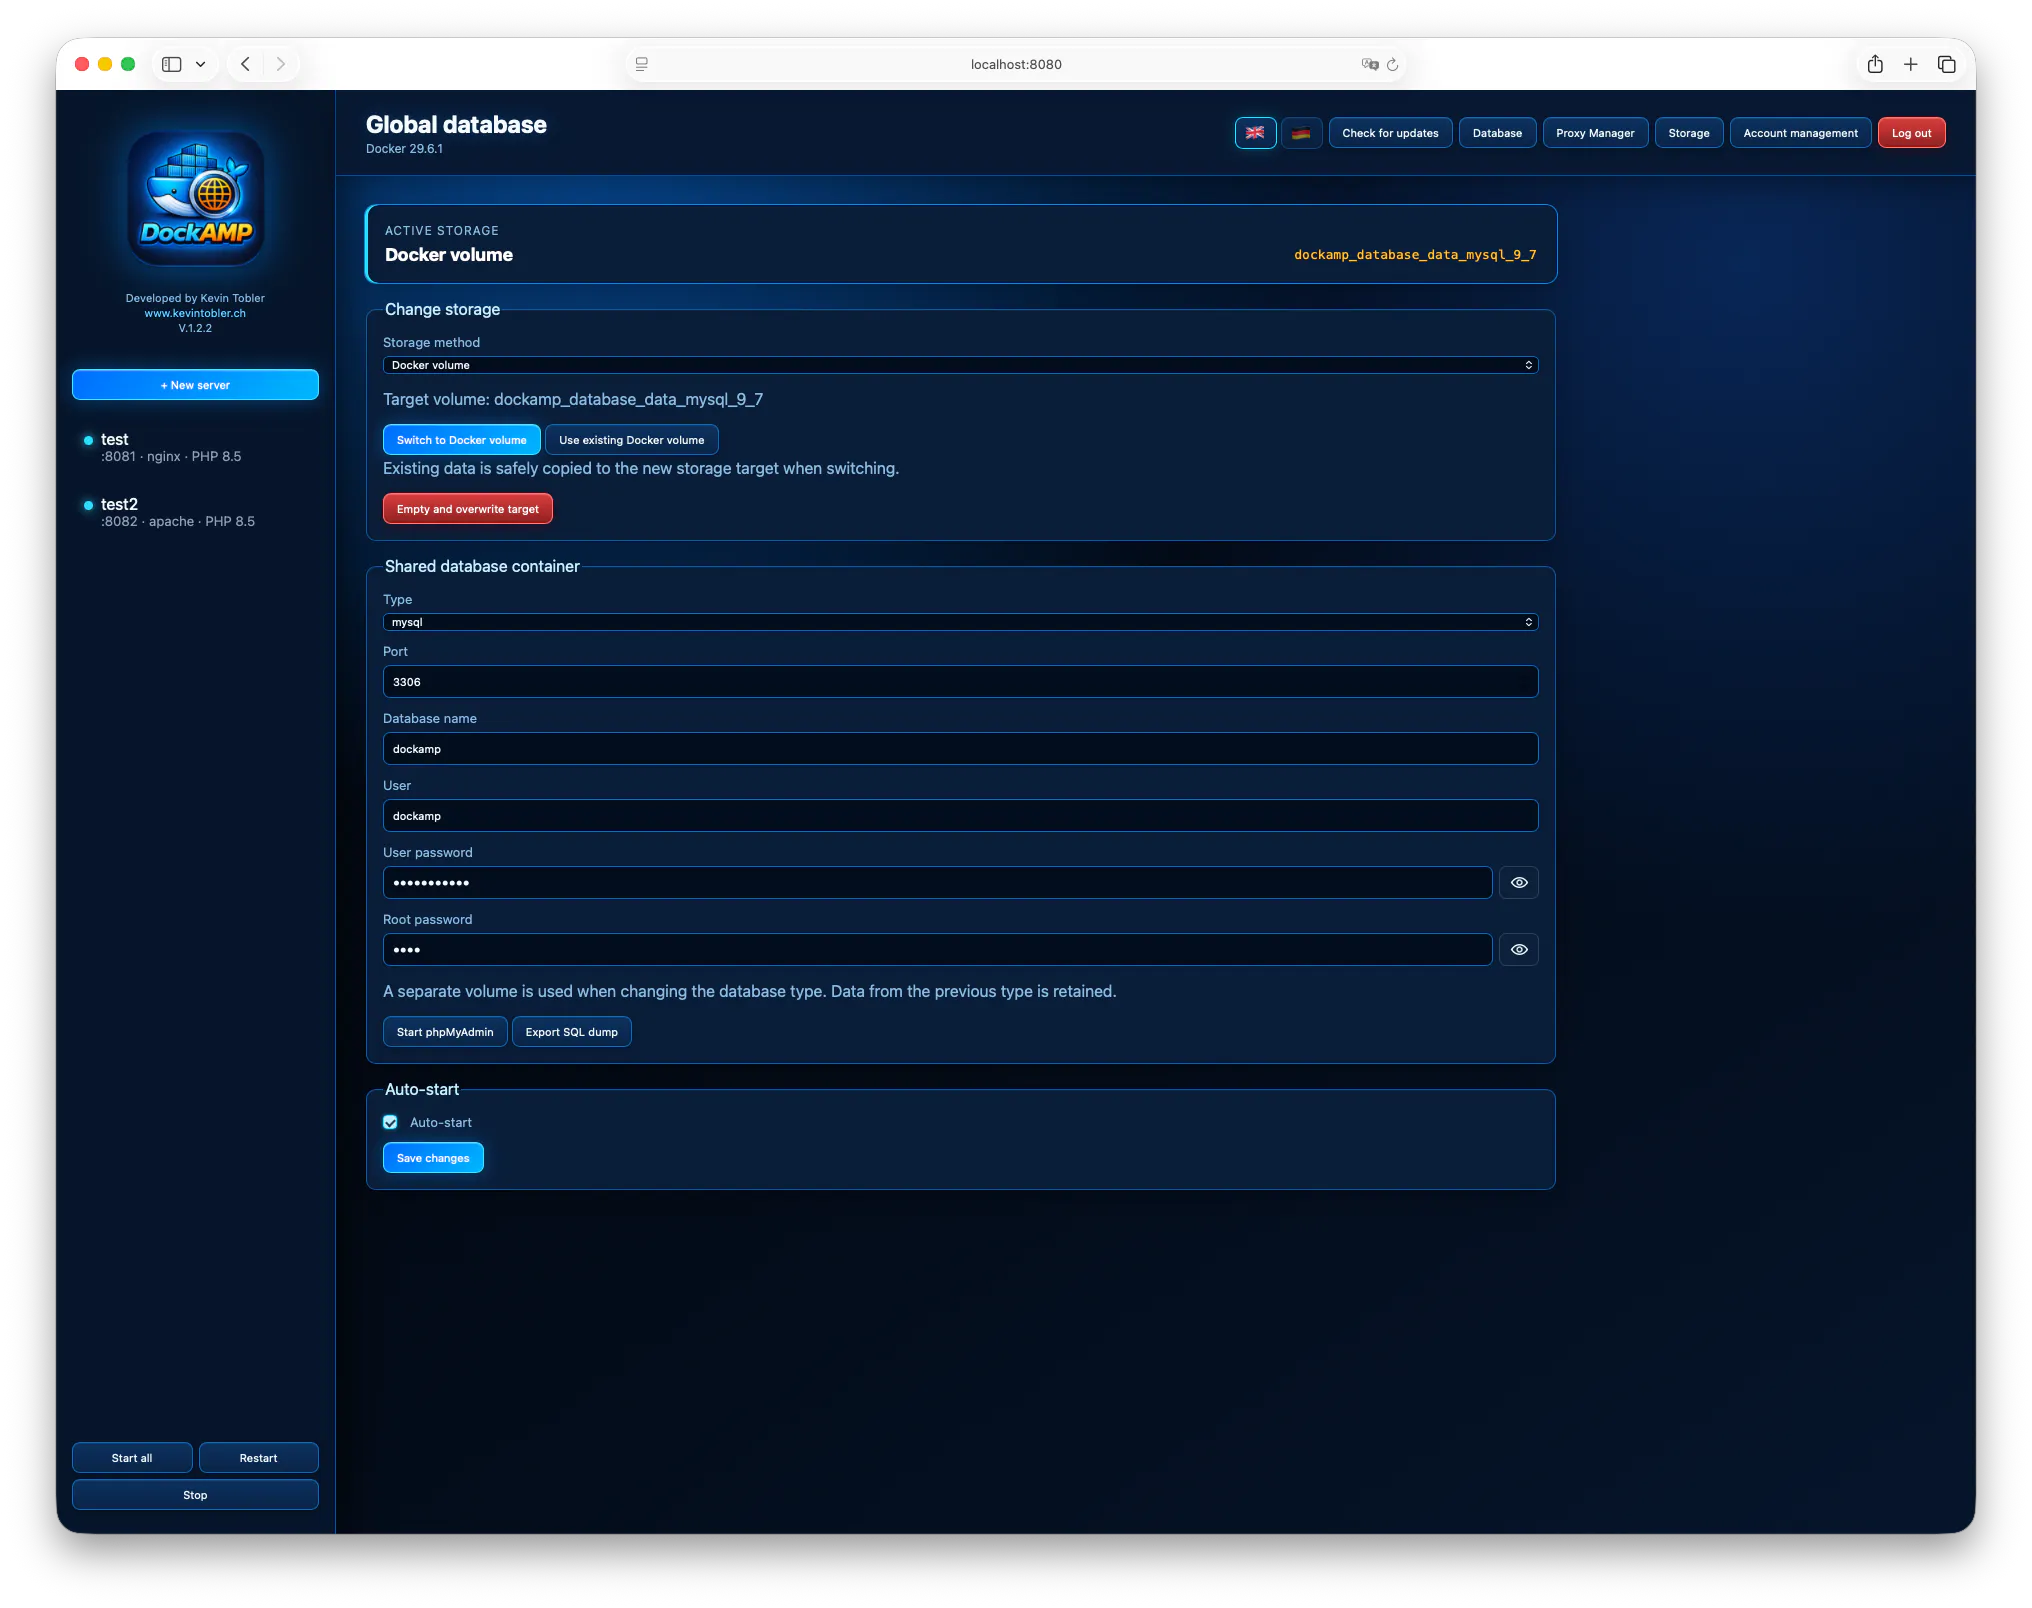Focus the User field

pos(960,816)
